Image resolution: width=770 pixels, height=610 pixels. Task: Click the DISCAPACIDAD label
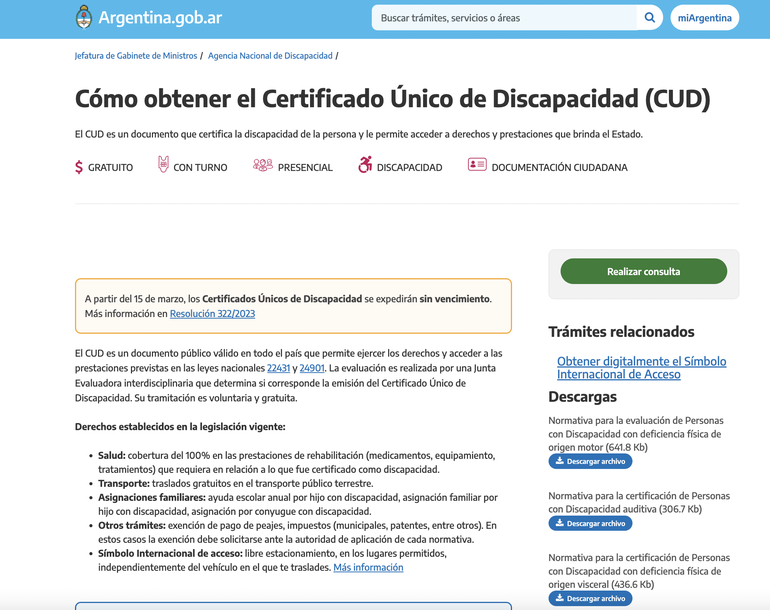(x=410, y=167)
